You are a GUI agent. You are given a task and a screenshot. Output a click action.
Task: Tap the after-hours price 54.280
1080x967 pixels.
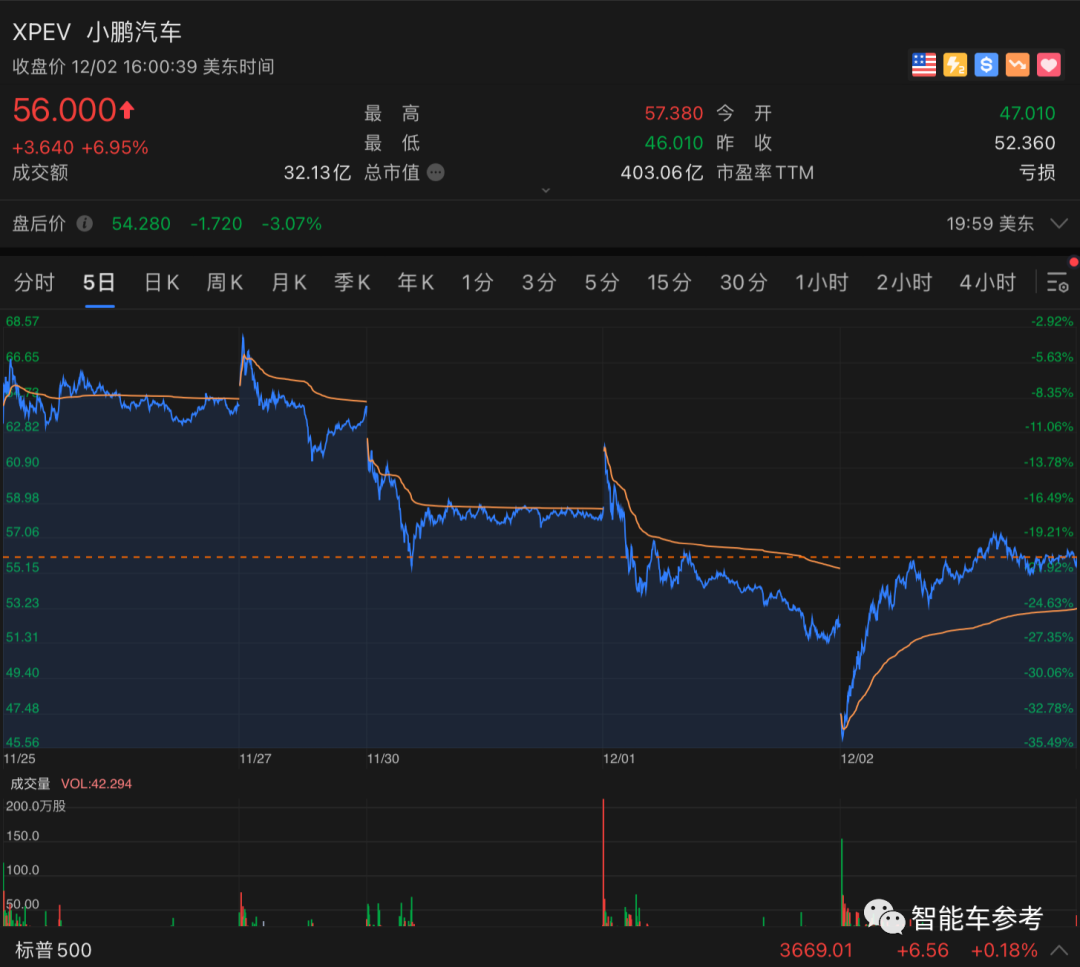141,224
